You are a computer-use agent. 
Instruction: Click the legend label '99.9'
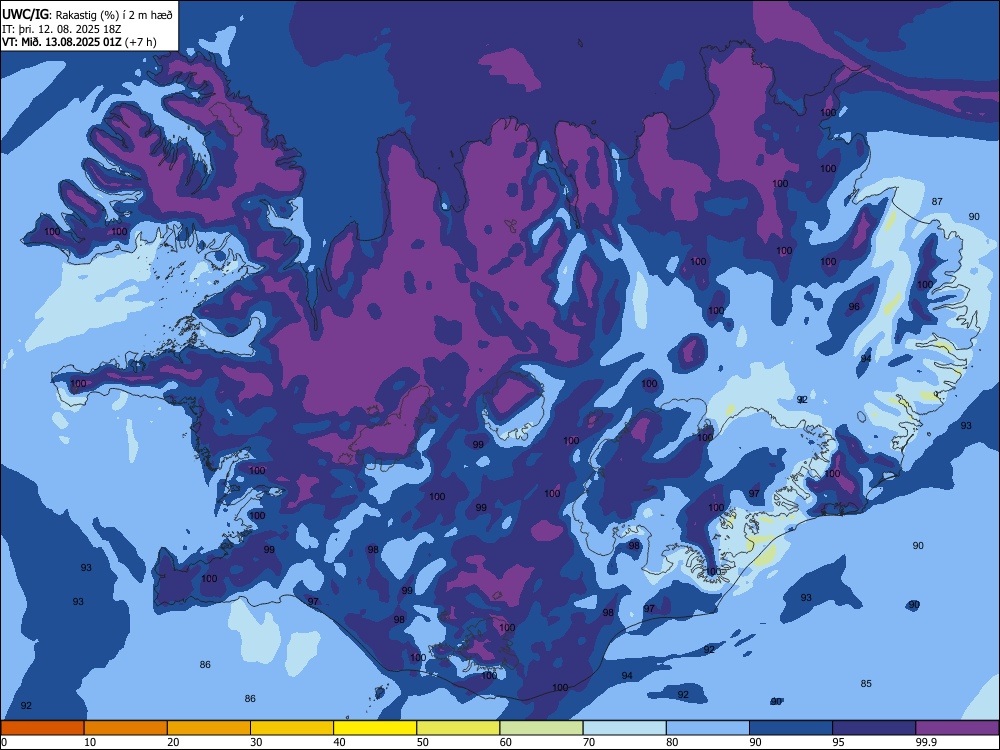pyautogui.click(x=926, y=742)
